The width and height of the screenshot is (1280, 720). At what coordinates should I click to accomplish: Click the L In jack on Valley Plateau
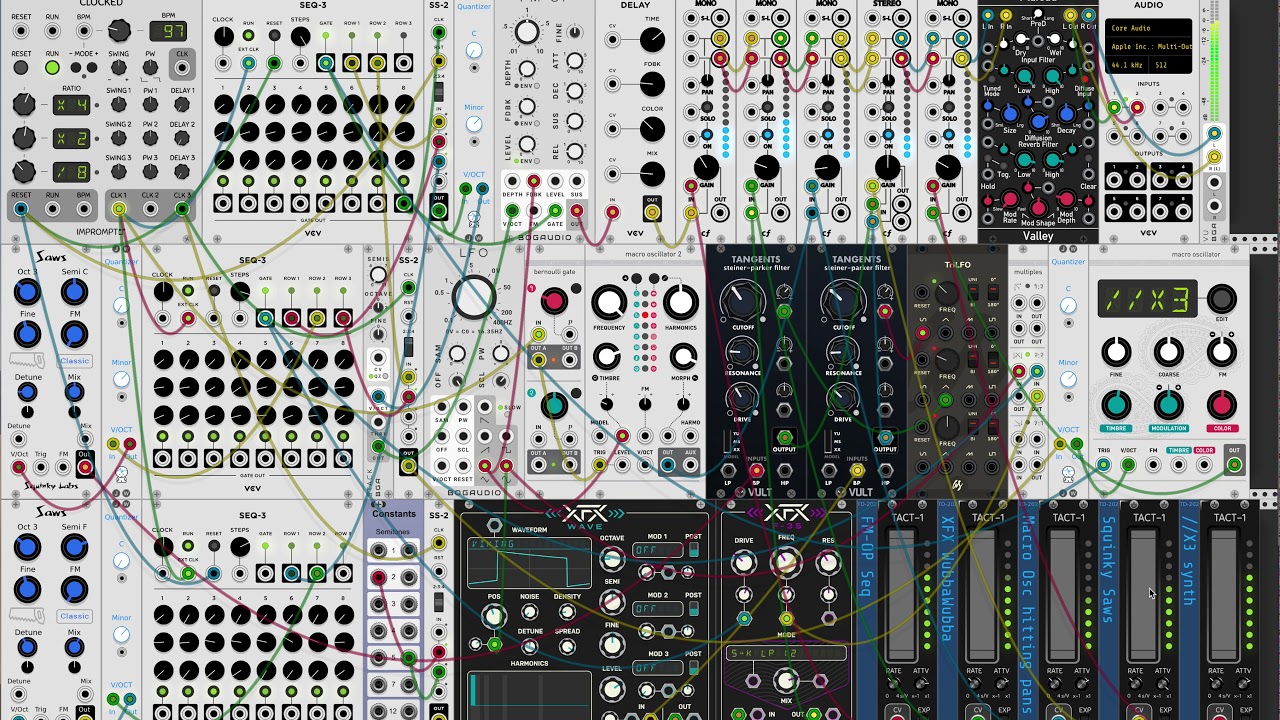coord(988,16)
